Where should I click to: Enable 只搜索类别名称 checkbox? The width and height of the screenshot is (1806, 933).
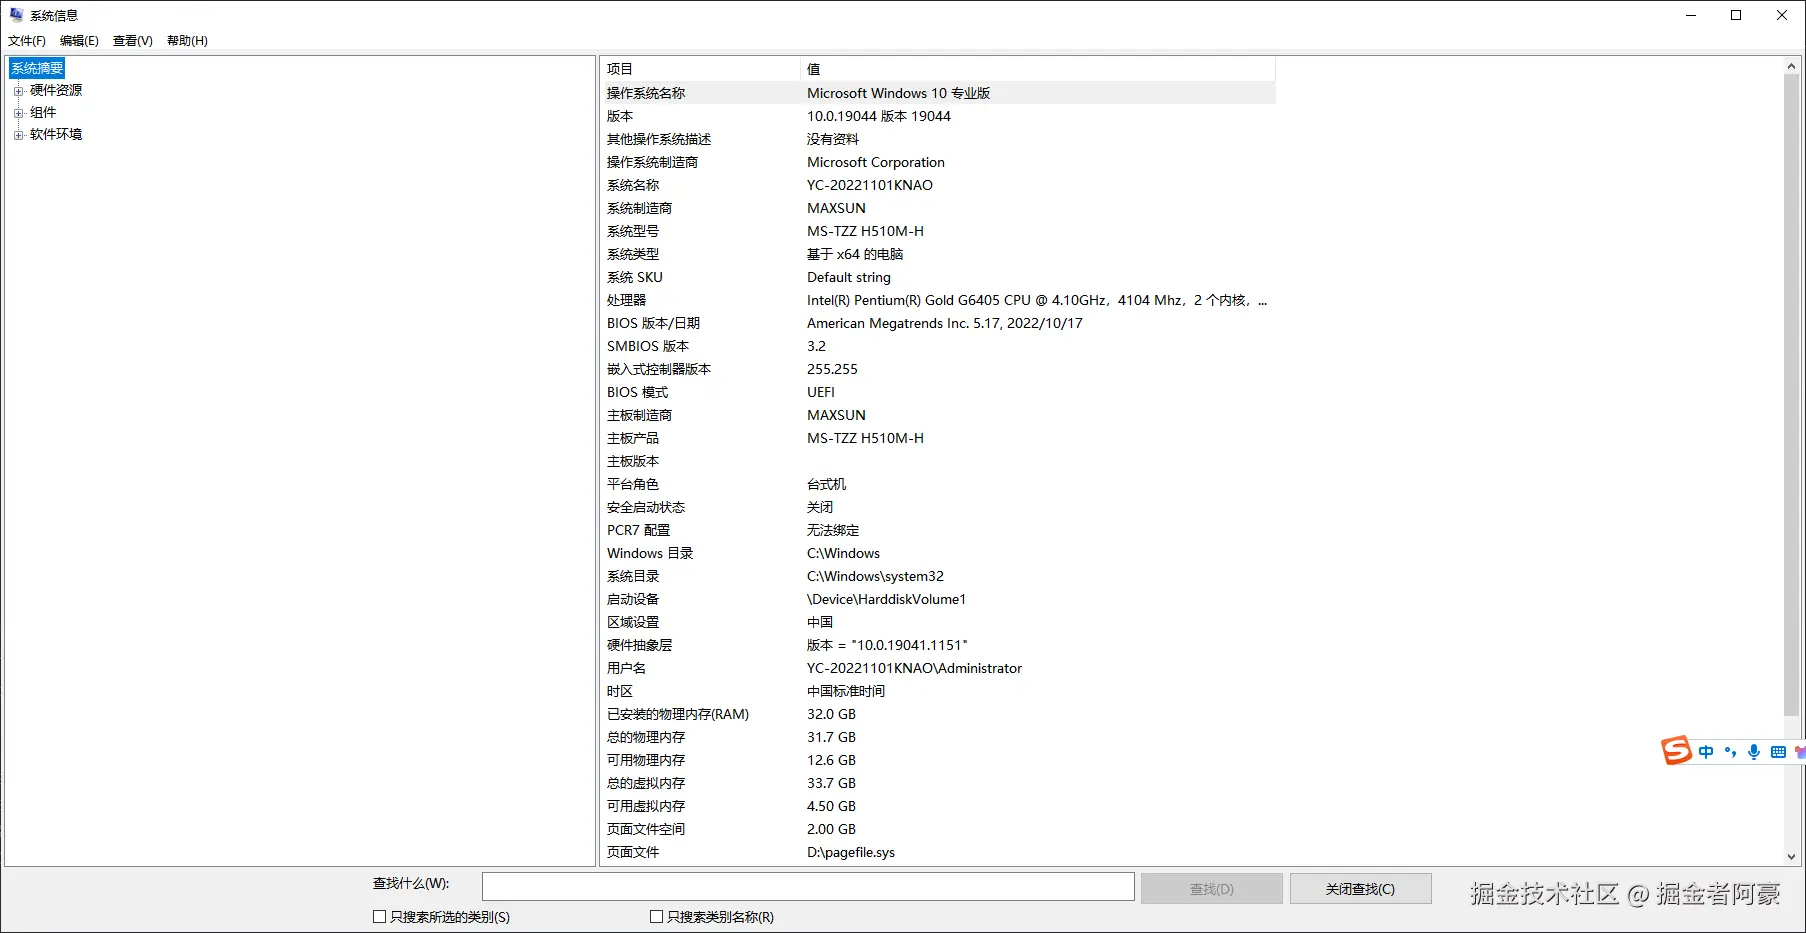(x=656, y=917)
